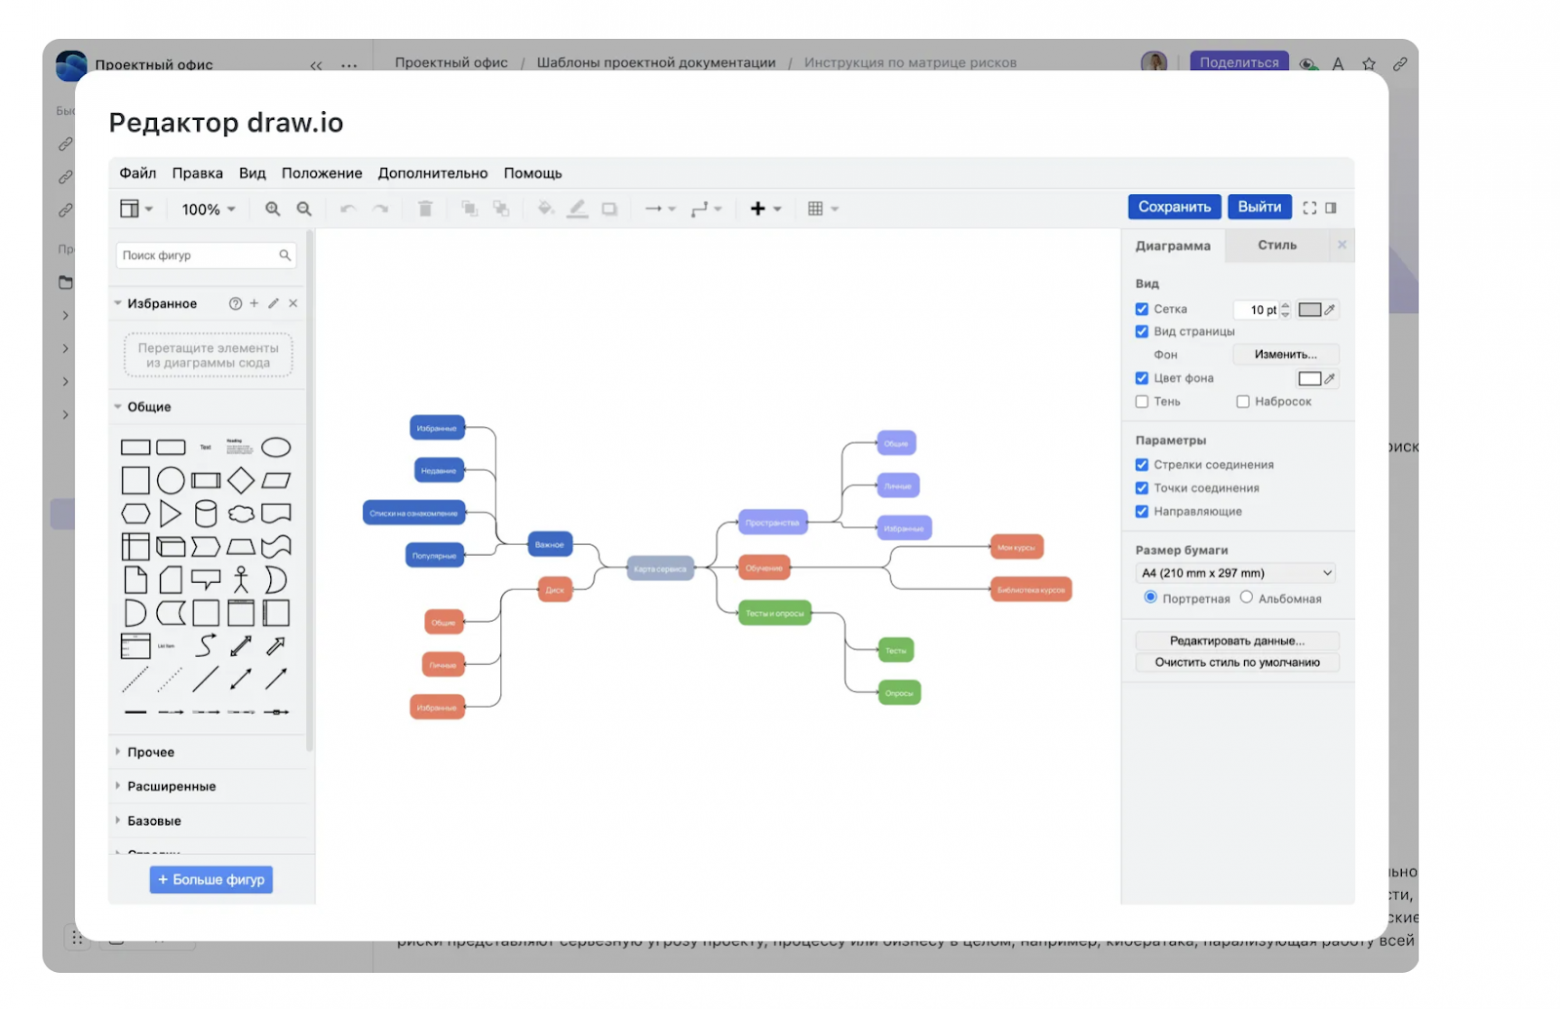Click the Redo arrow icon
The height and width of the screenshot is (1009, 1560).
tap(380, 209)
